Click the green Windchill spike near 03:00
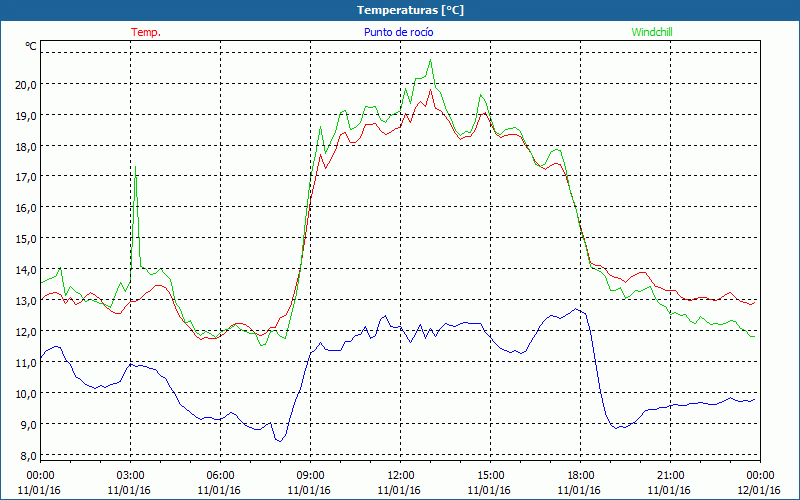Image resolution: width=800 pixels, height=500 pixels. pyautogui.click(x=135, y=167)
